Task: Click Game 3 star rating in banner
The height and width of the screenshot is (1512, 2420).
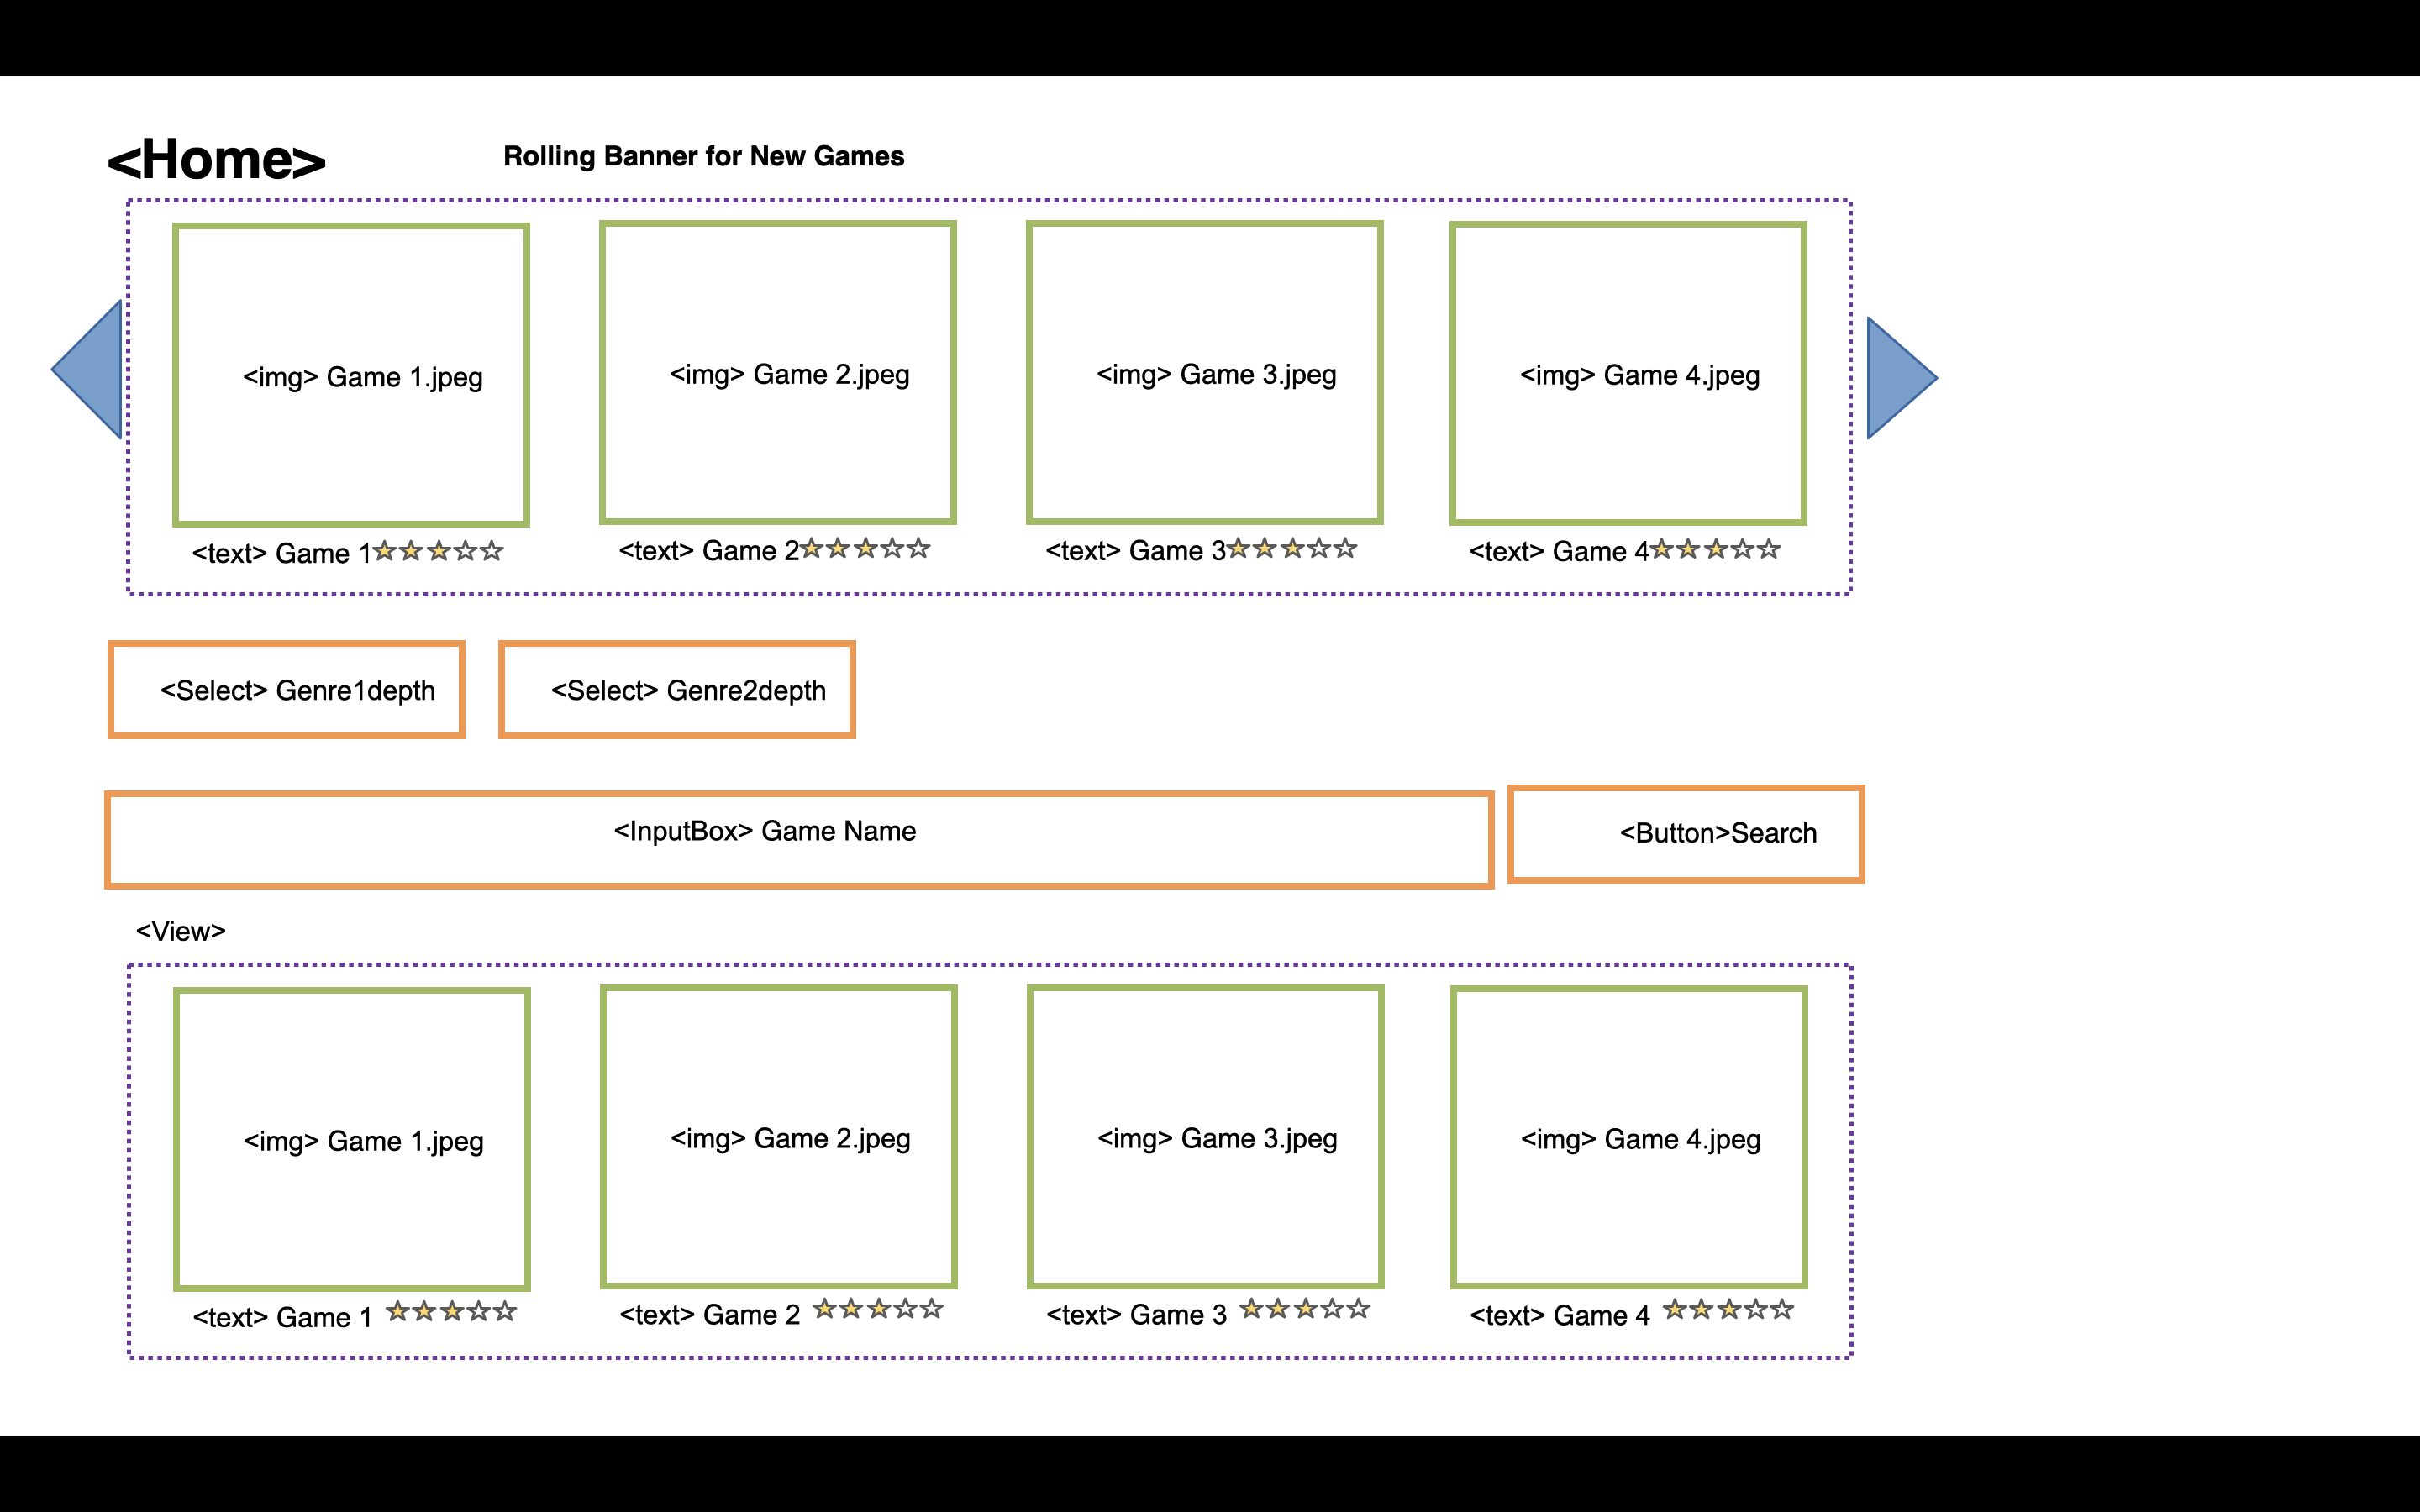Action: tap(1292, 548)
